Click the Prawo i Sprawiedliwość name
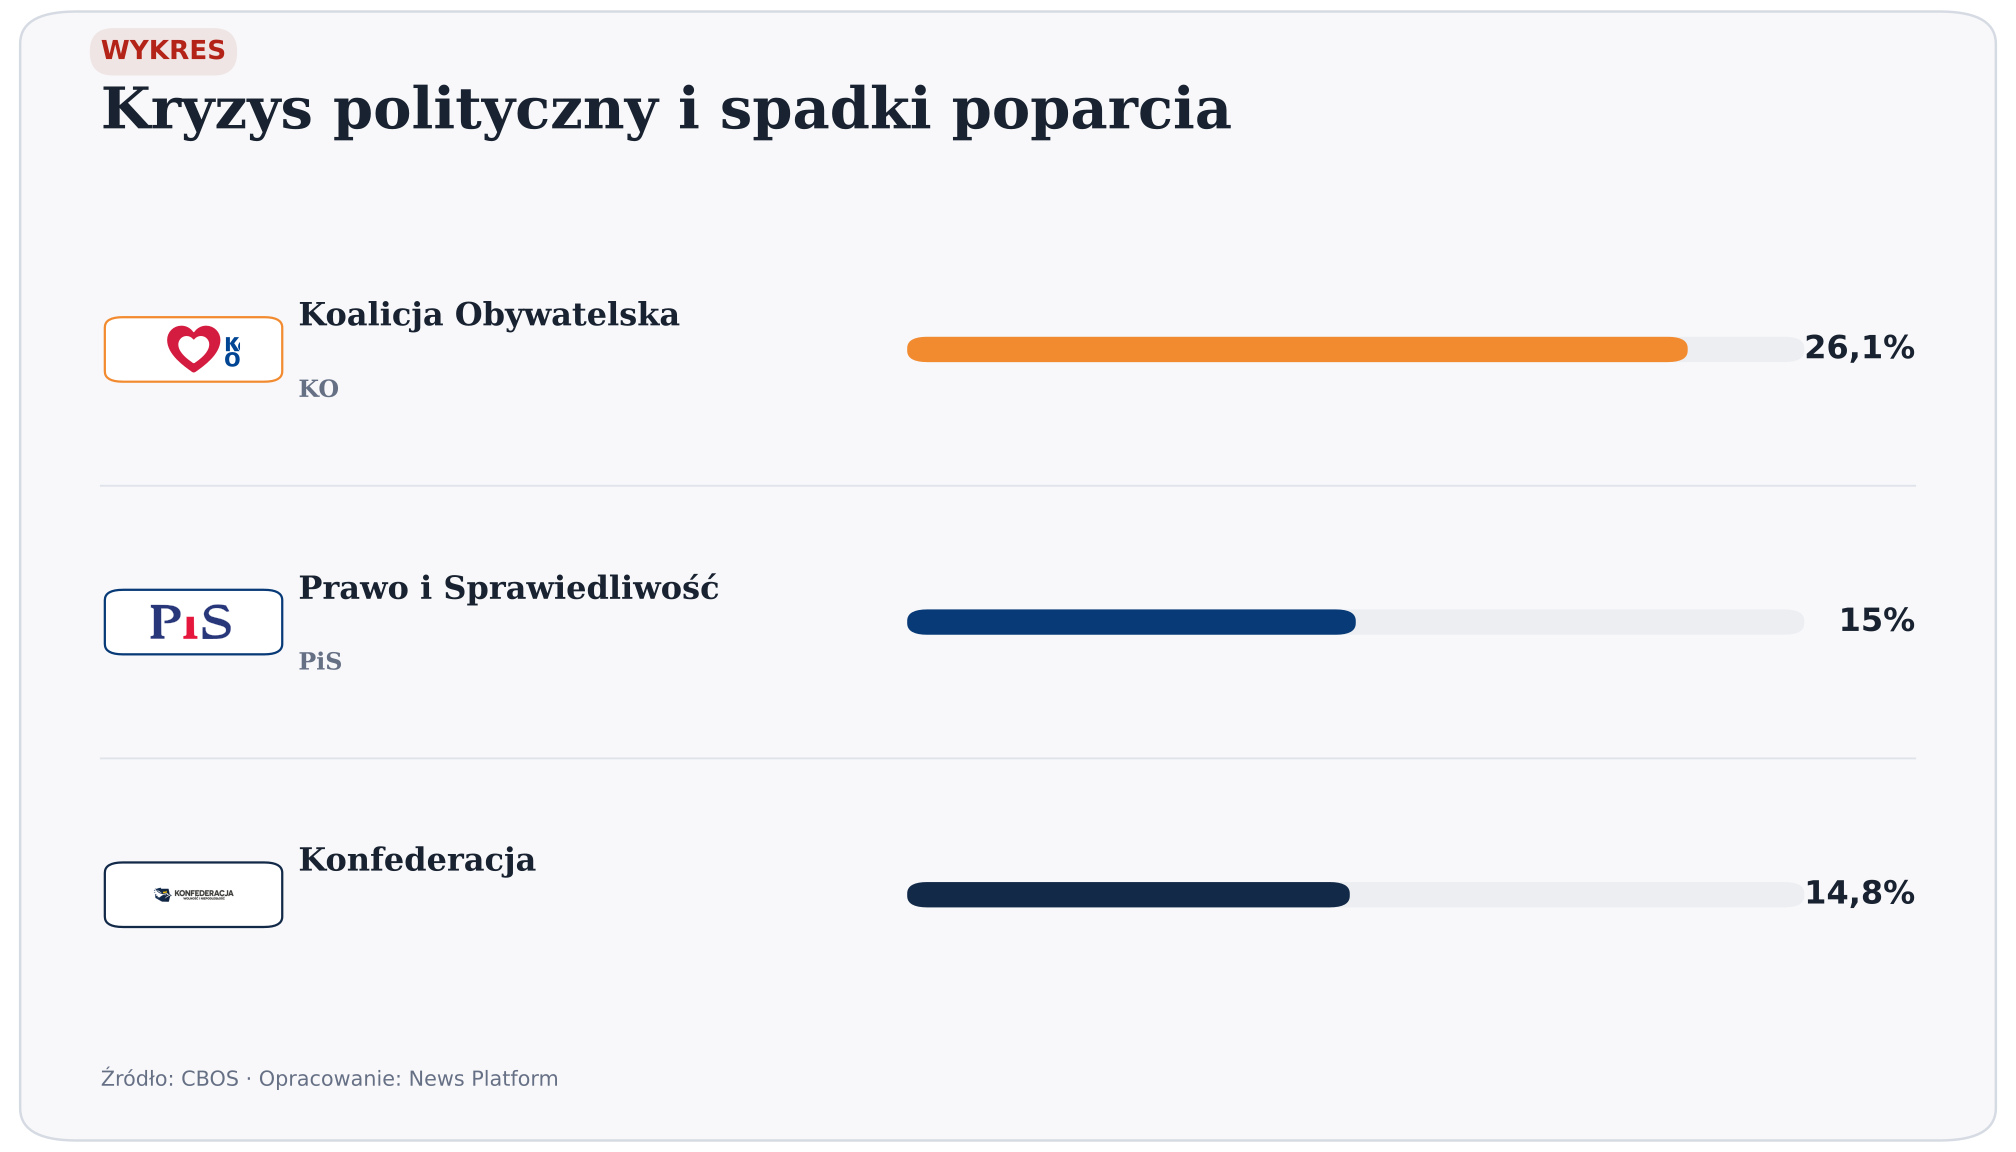This screenshot has height=1152, width=2016. click(x=509, y=588)
